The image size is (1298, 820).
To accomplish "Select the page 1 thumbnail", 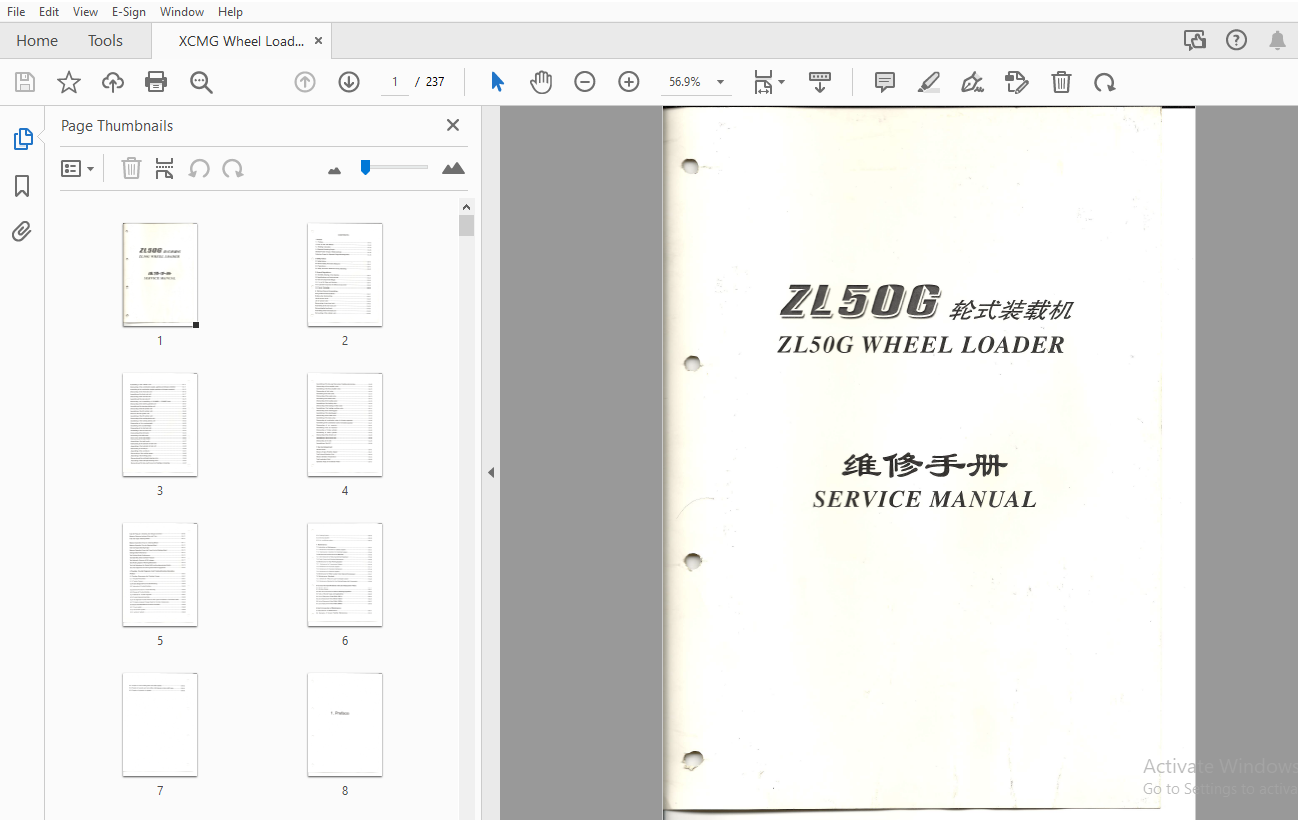I will click(x=160, y=275).
